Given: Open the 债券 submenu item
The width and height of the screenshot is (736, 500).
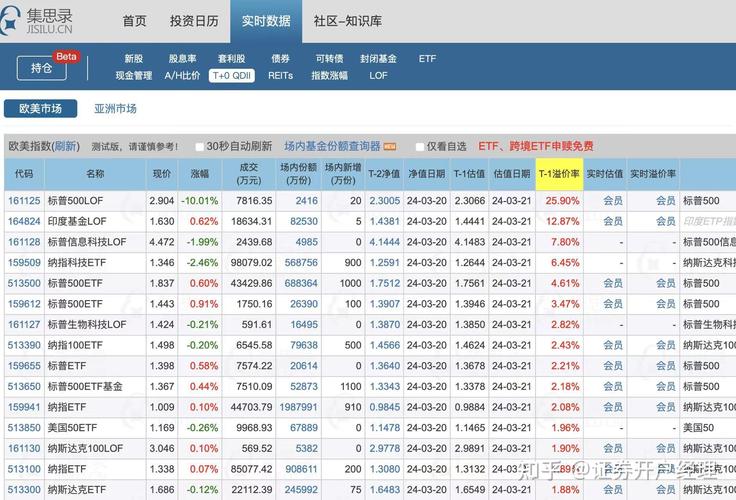Looking at the screenshot, I should point(280,59).
